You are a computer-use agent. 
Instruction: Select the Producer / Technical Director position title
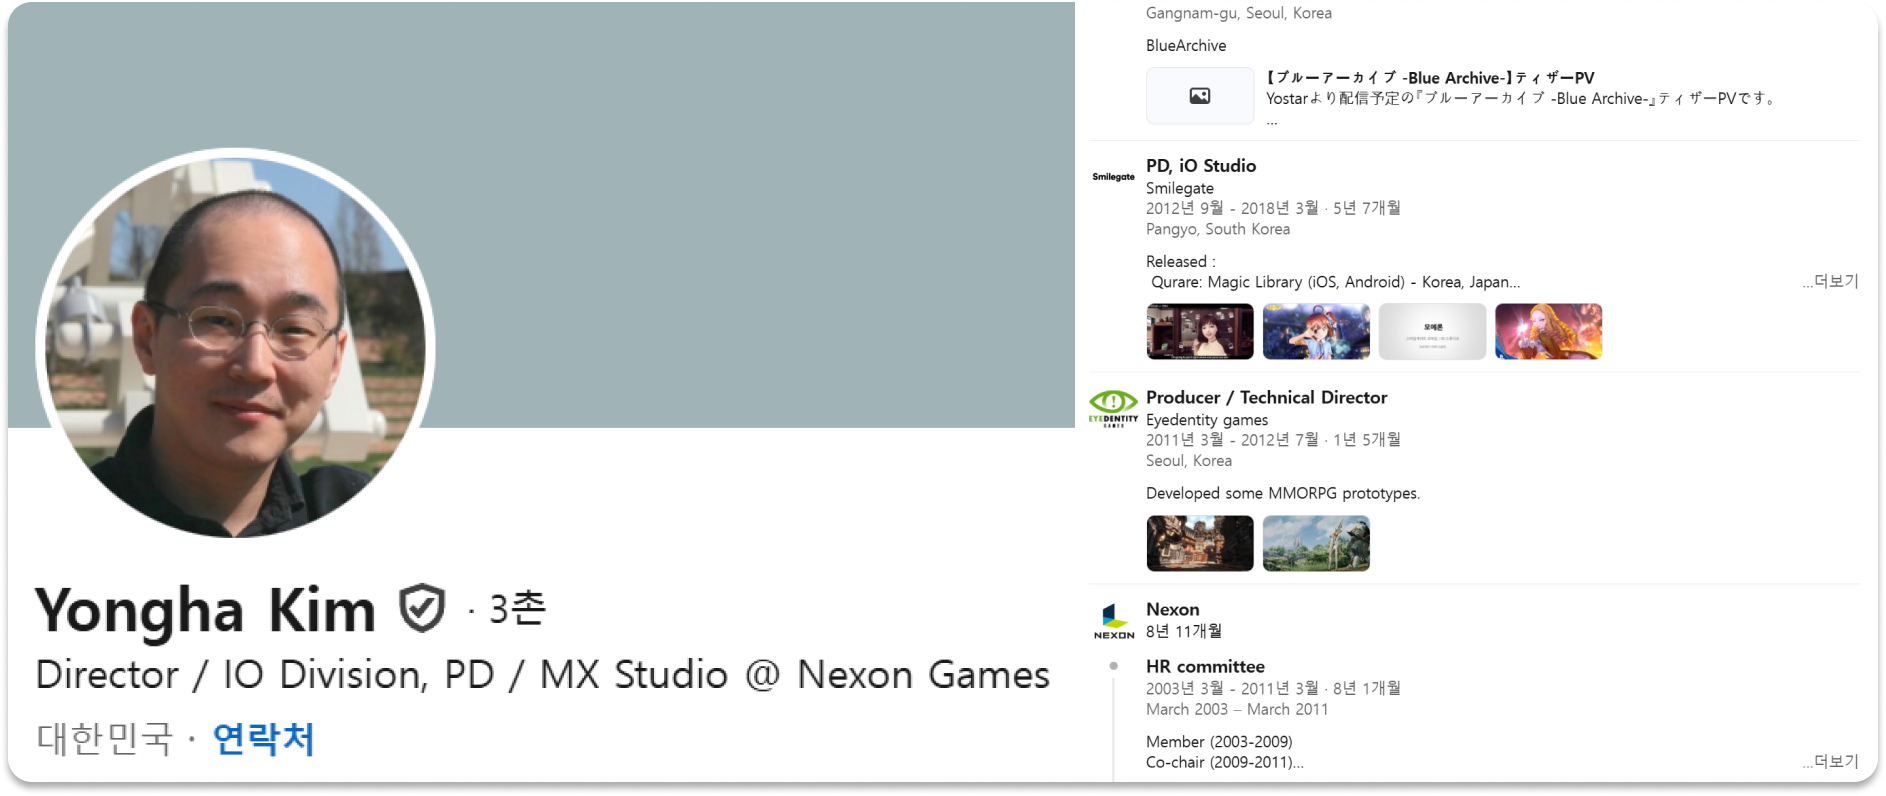coord(1266,397)
